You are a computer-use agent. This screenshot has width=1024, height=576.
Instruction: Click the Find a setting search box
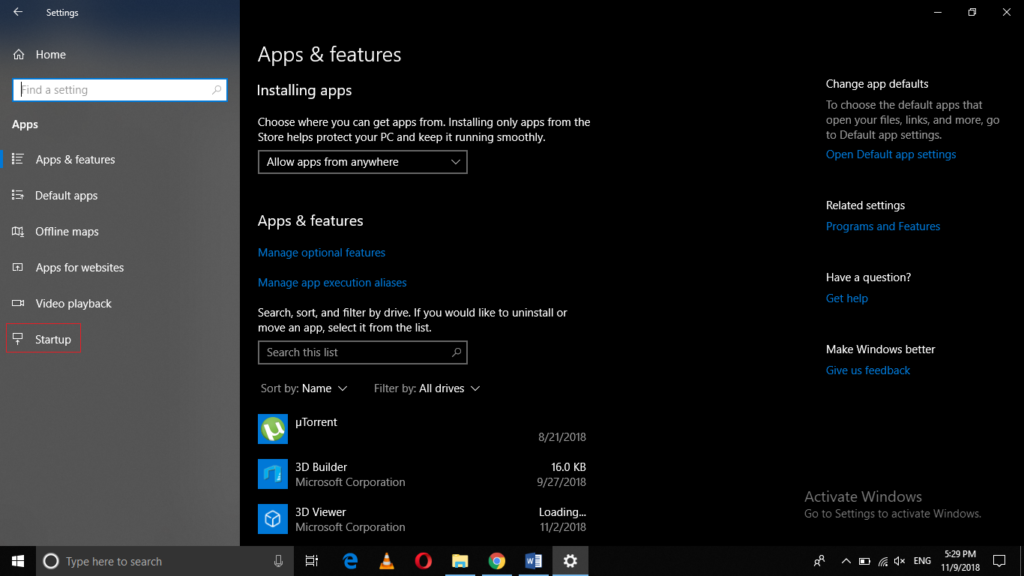(x=120, y=90)
